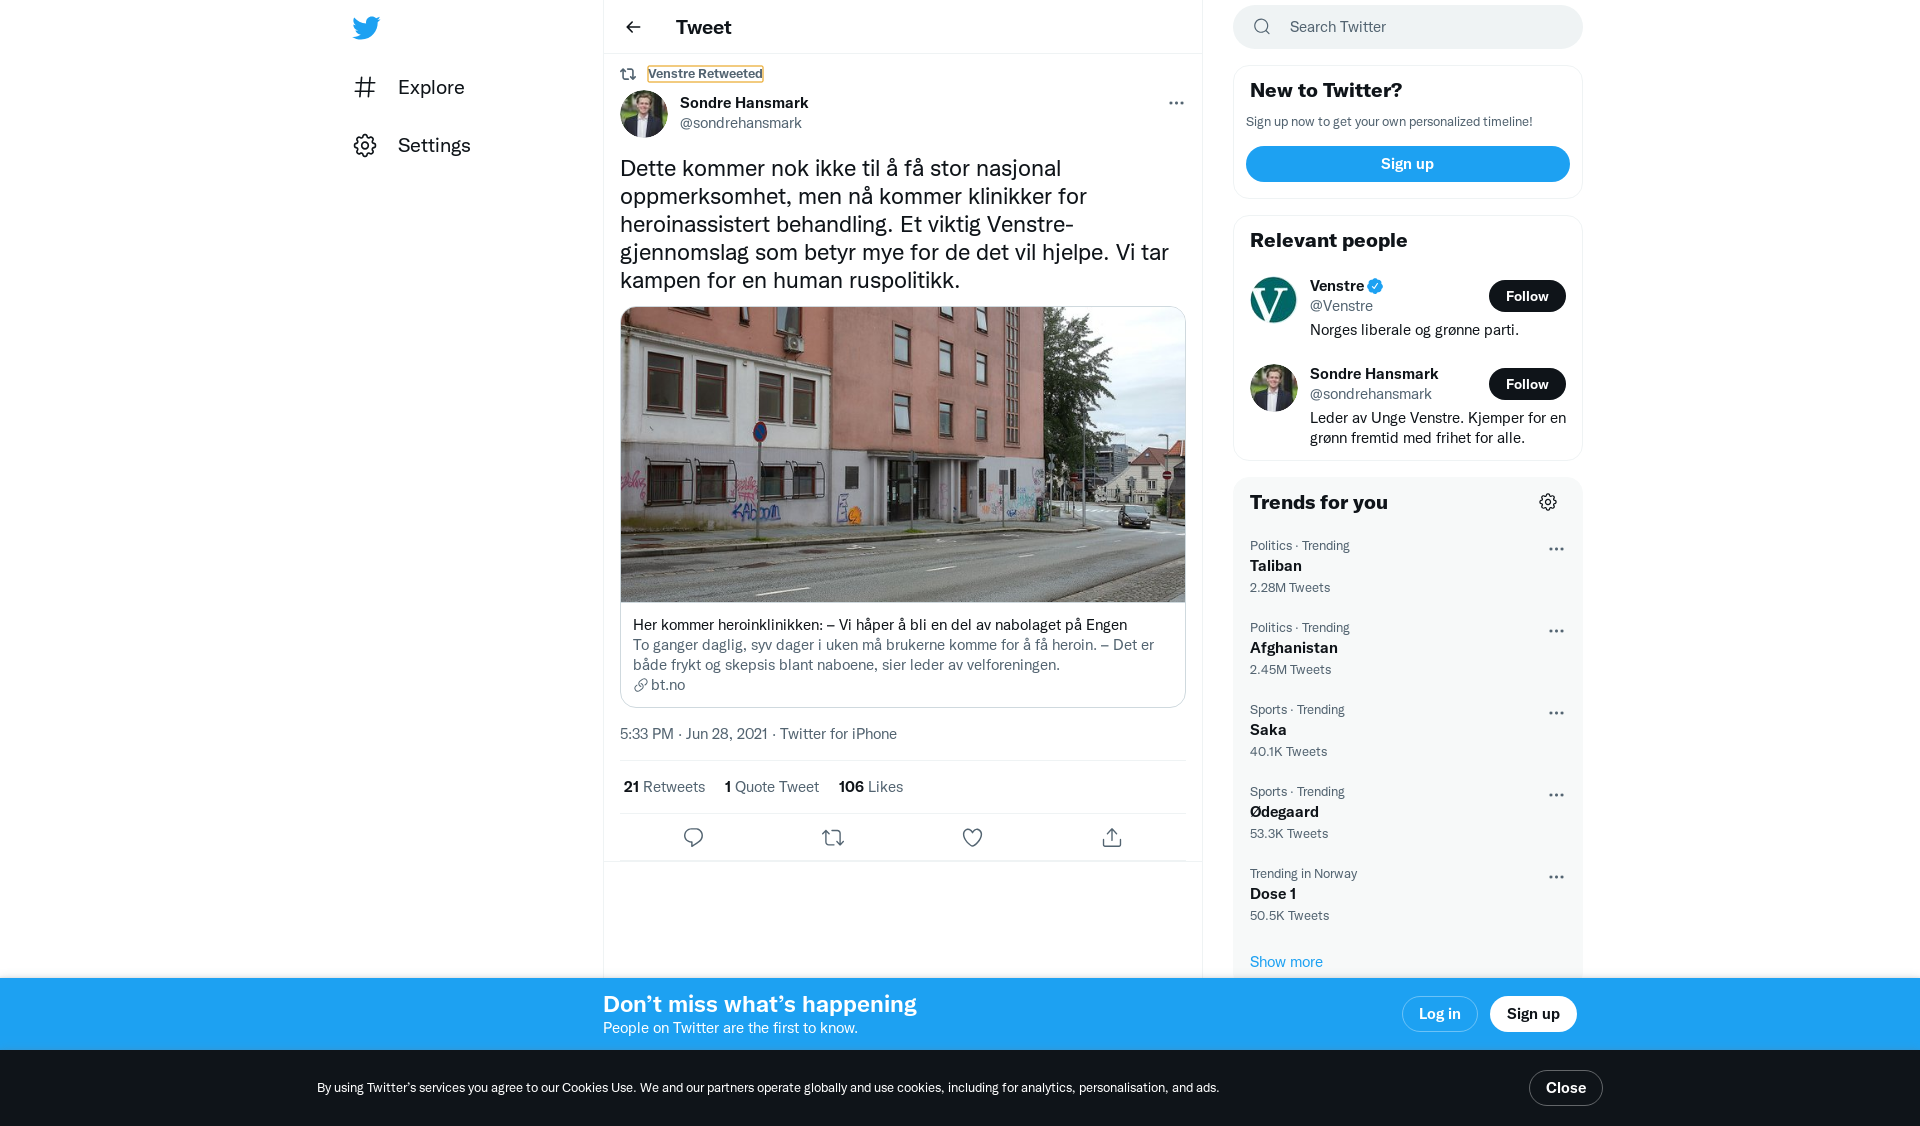Reply with the speech bubble icon
1920x1126 pixels.
coord(693,837)
